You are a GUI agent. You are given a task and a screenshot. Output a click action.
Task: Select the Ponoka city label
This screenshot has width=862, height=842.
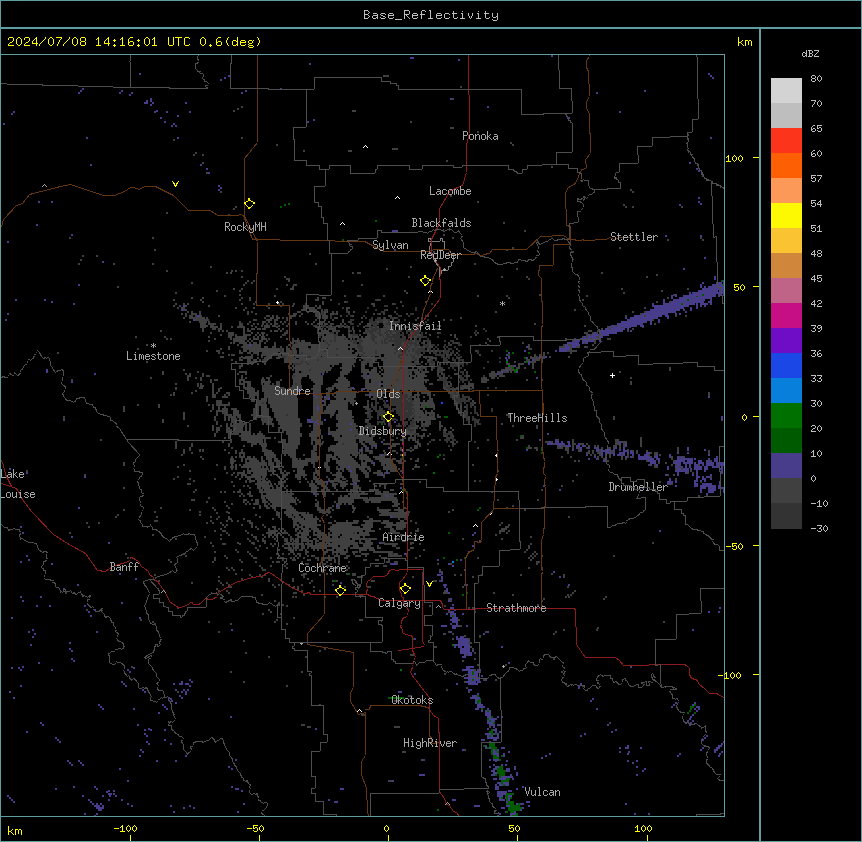[x=480, y=136]
